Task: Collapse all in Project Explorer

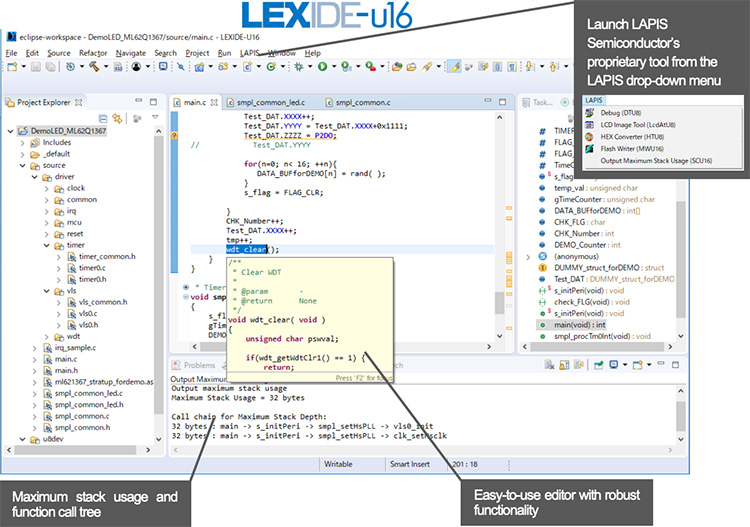Action: click(x=103, y=118)
